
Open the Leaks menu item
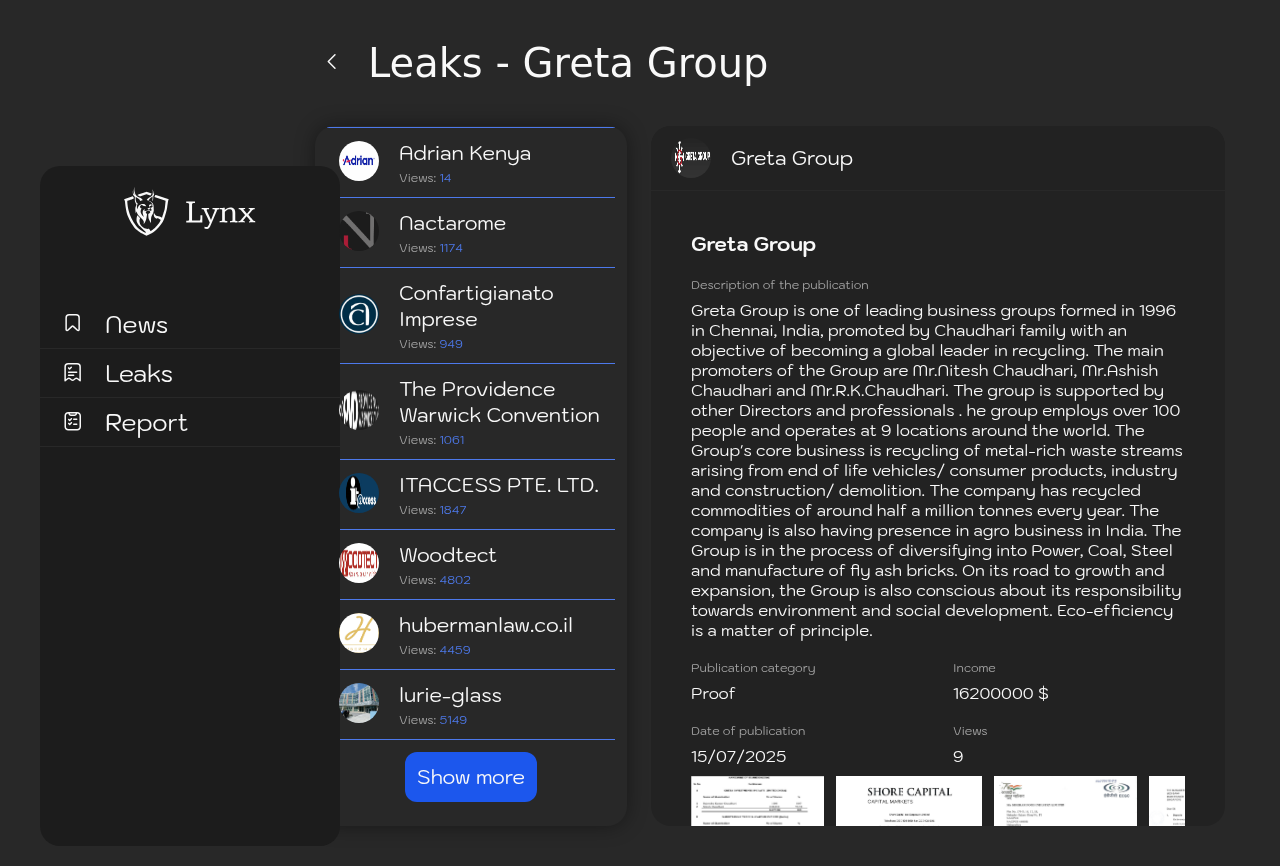click(x=190, y=373)
